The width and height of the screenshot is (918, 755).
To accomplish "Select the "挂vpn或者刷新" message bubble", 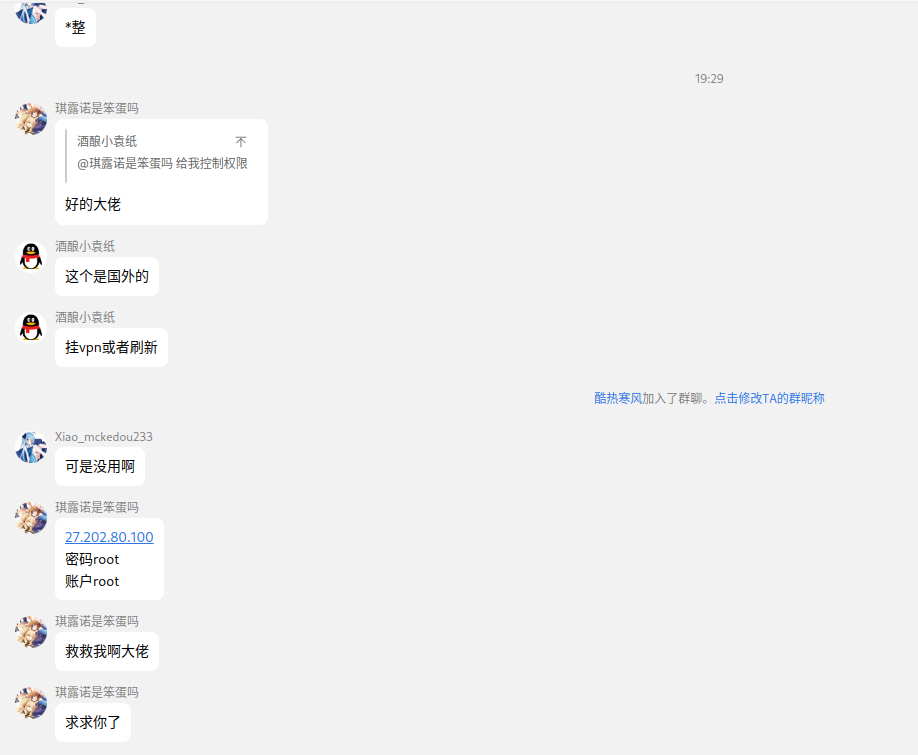I will point(111,347).
